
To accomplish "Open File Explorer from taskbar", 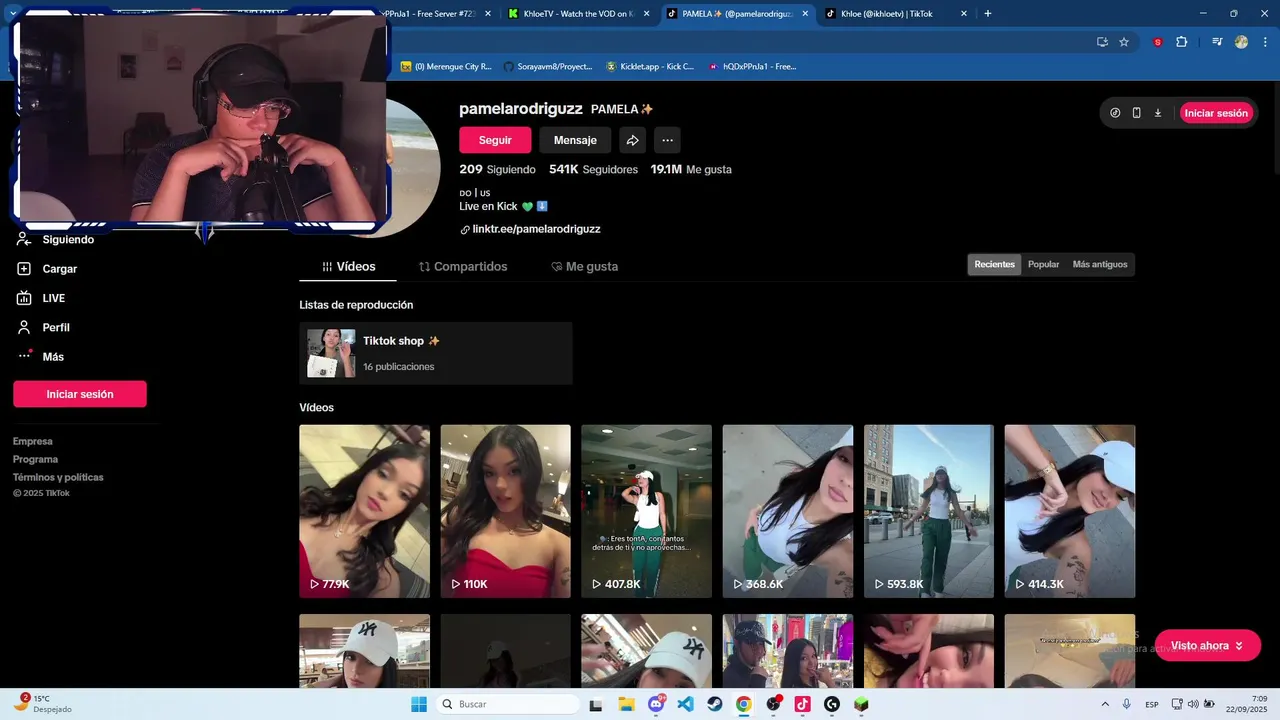I will (626, 704).
